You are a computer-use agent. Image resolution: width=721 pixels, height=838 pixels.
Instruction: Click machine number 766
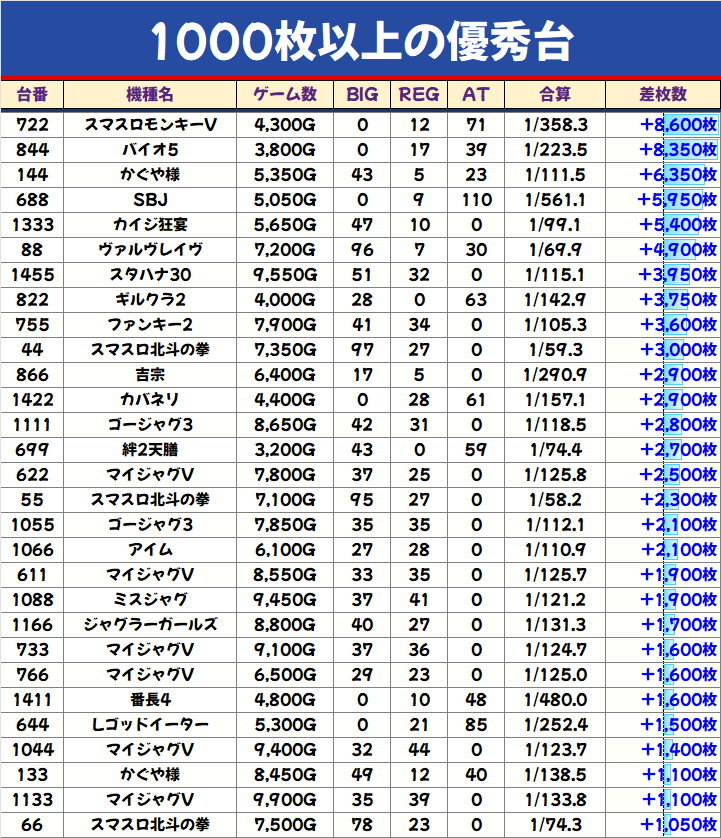click(32, 674)
